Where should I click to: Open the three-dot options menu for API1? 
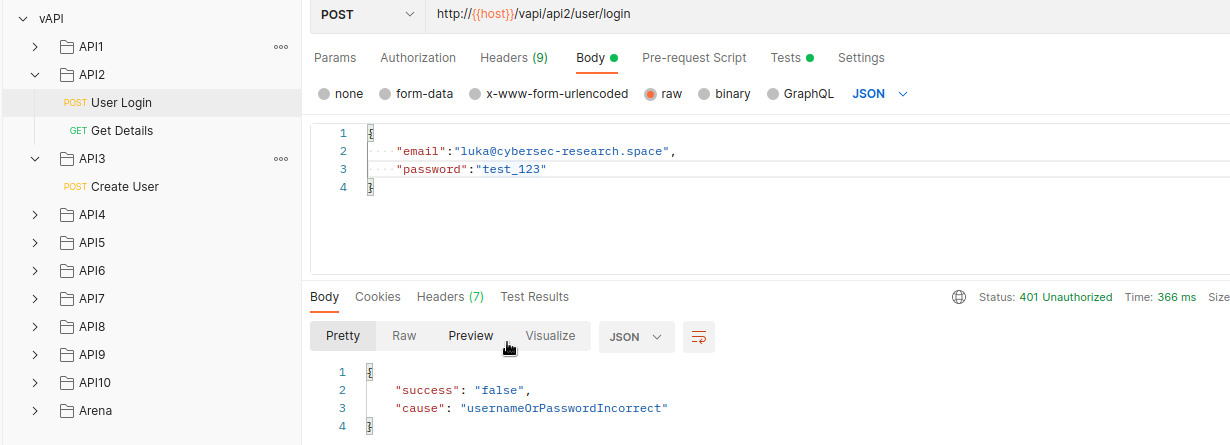coord(281,47)
